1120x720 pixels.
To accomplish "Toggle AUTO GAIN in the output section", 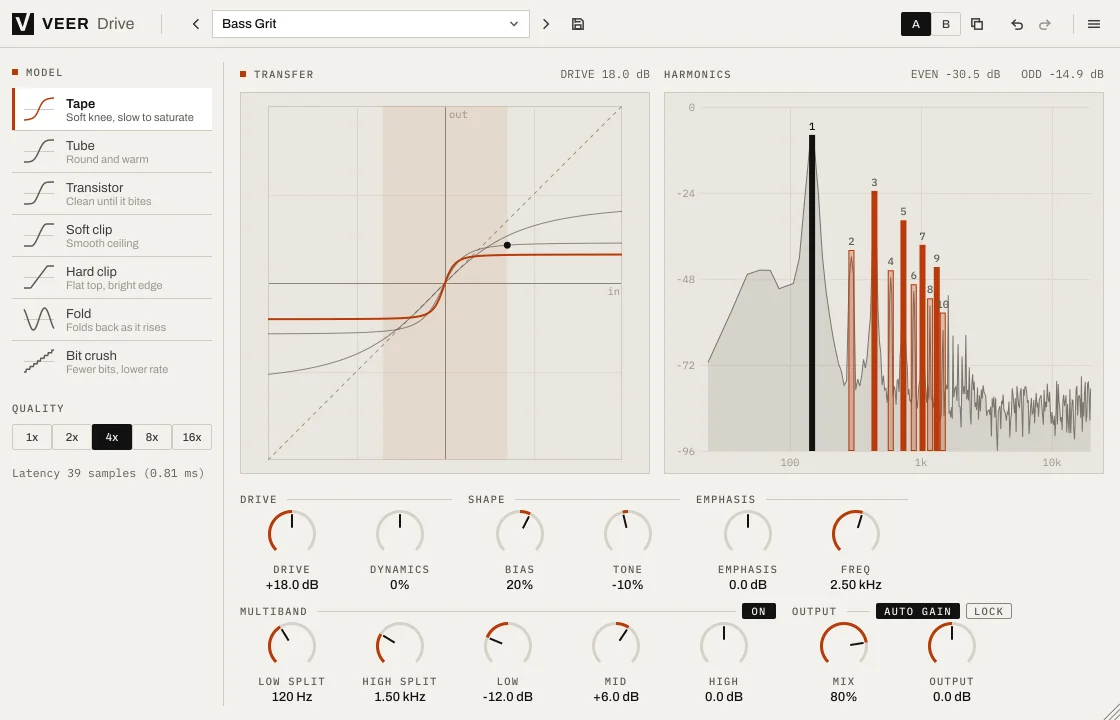I will point(918,611).
